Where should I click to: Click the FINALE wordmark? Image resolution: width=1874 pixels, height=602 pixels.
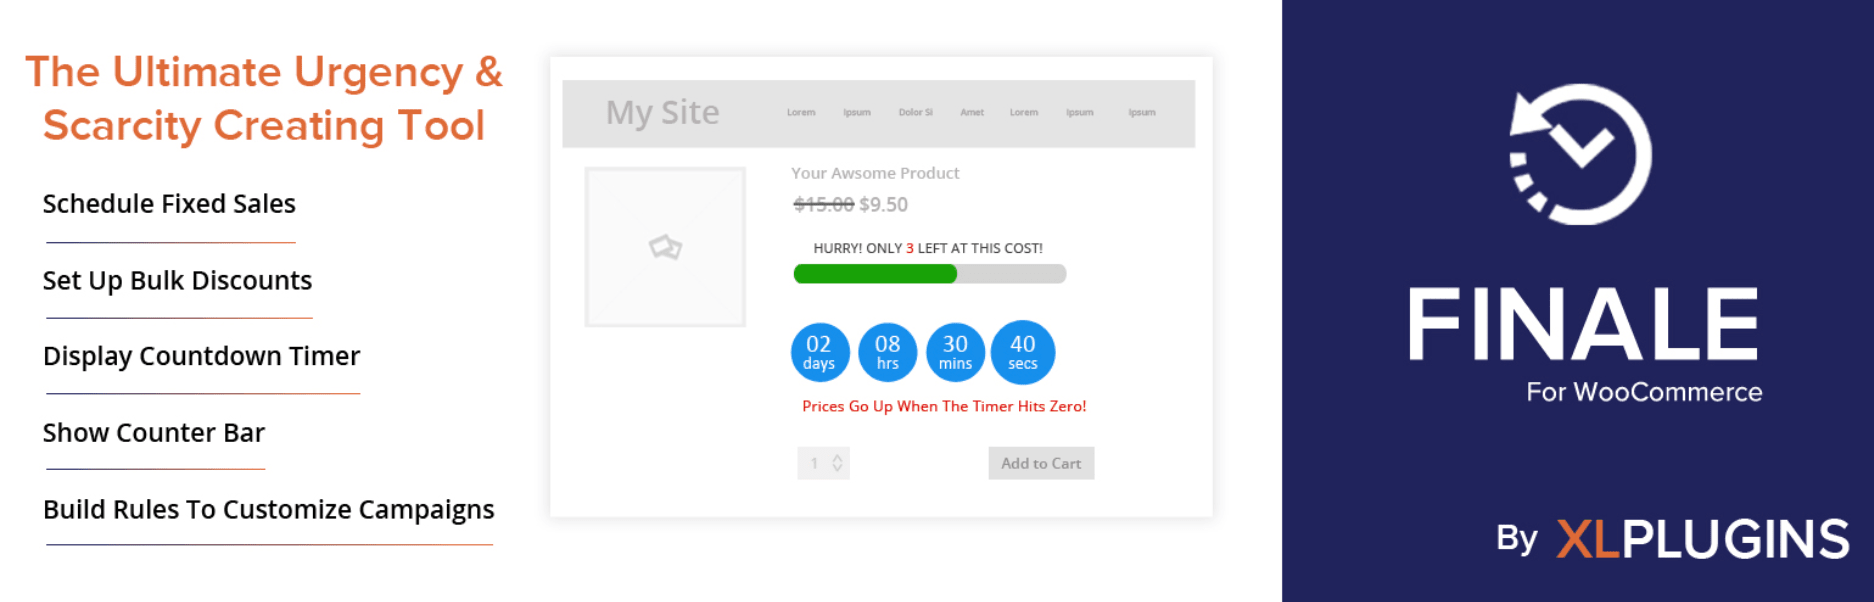tap(1583, 324)
